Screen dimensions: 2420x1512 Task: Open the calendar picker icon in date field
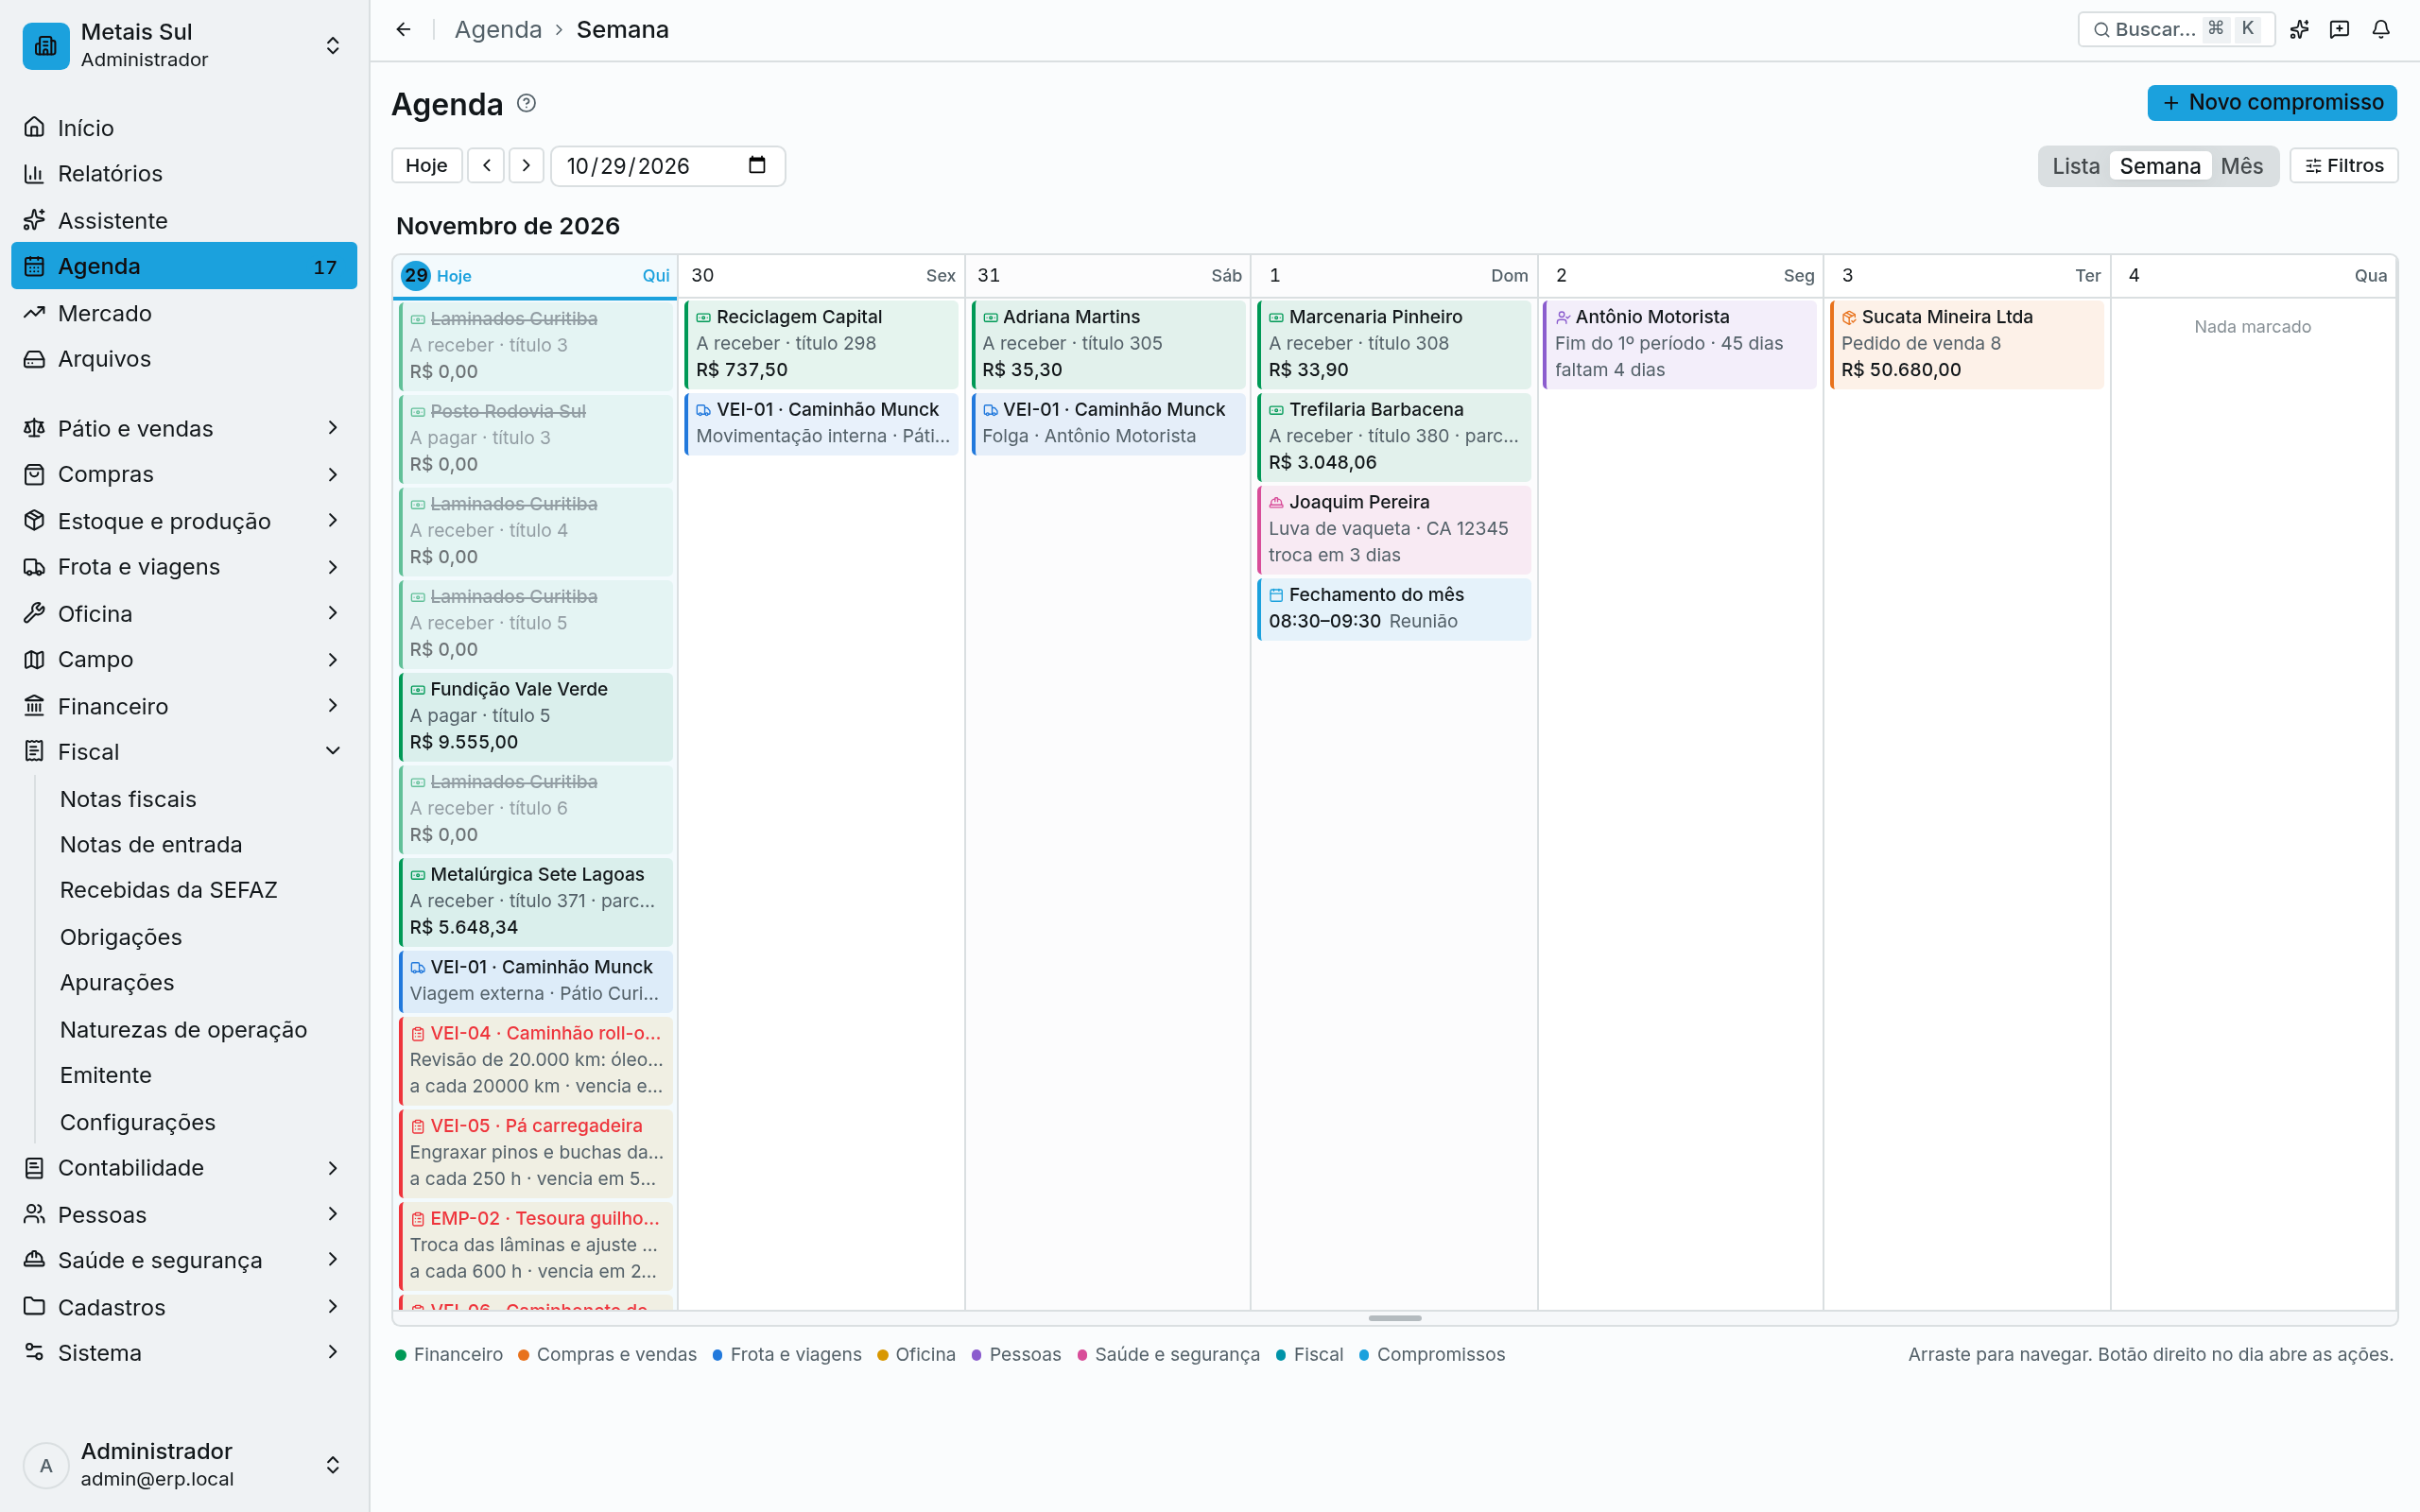(x=757, y=165)
